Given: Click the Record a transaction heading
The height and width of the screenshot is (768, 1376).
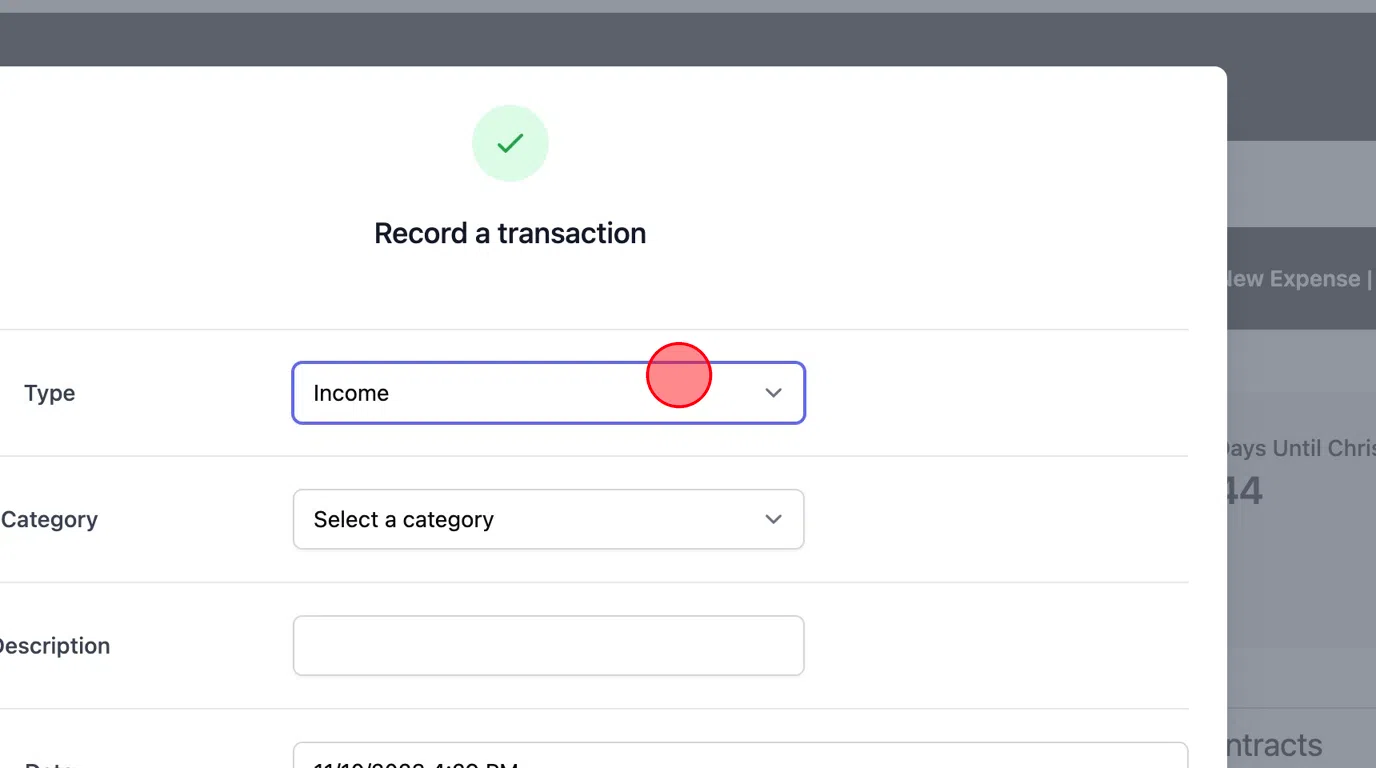Looking at the screenshot, I should point(510,233).
